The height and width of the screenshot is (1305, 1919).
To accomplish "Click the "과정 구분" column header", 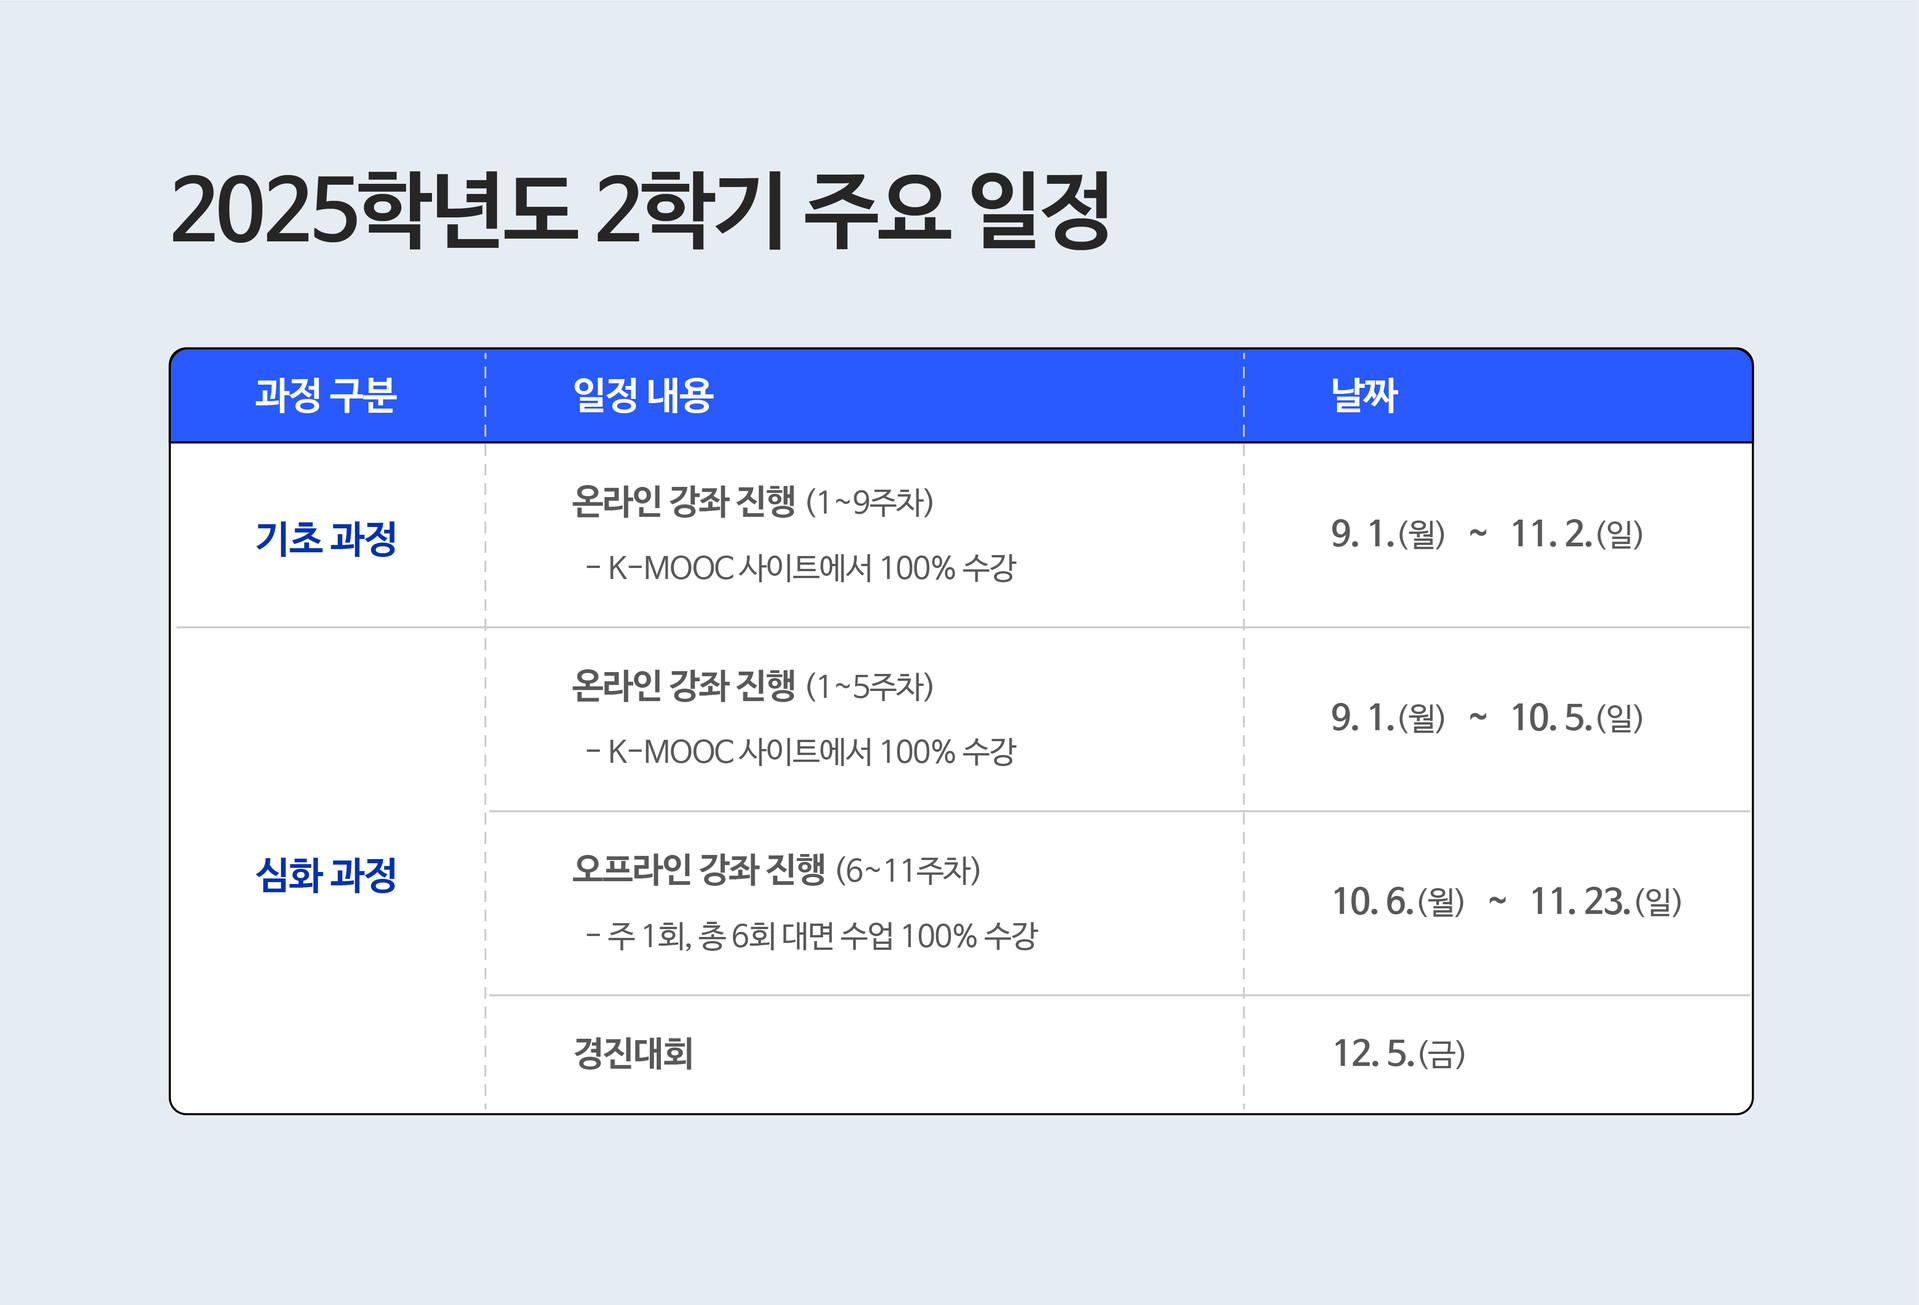I will click(326, 396).
